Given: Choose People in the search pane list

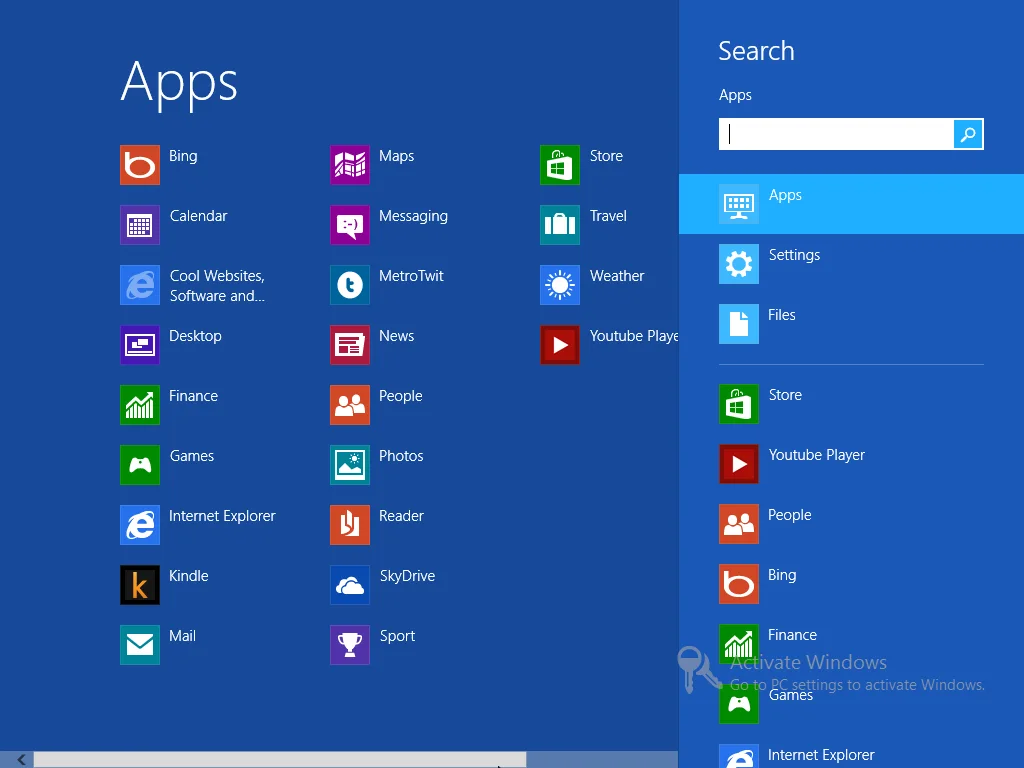Looking at the screenshot, I should pyautogui.click(x=851, y=524).
